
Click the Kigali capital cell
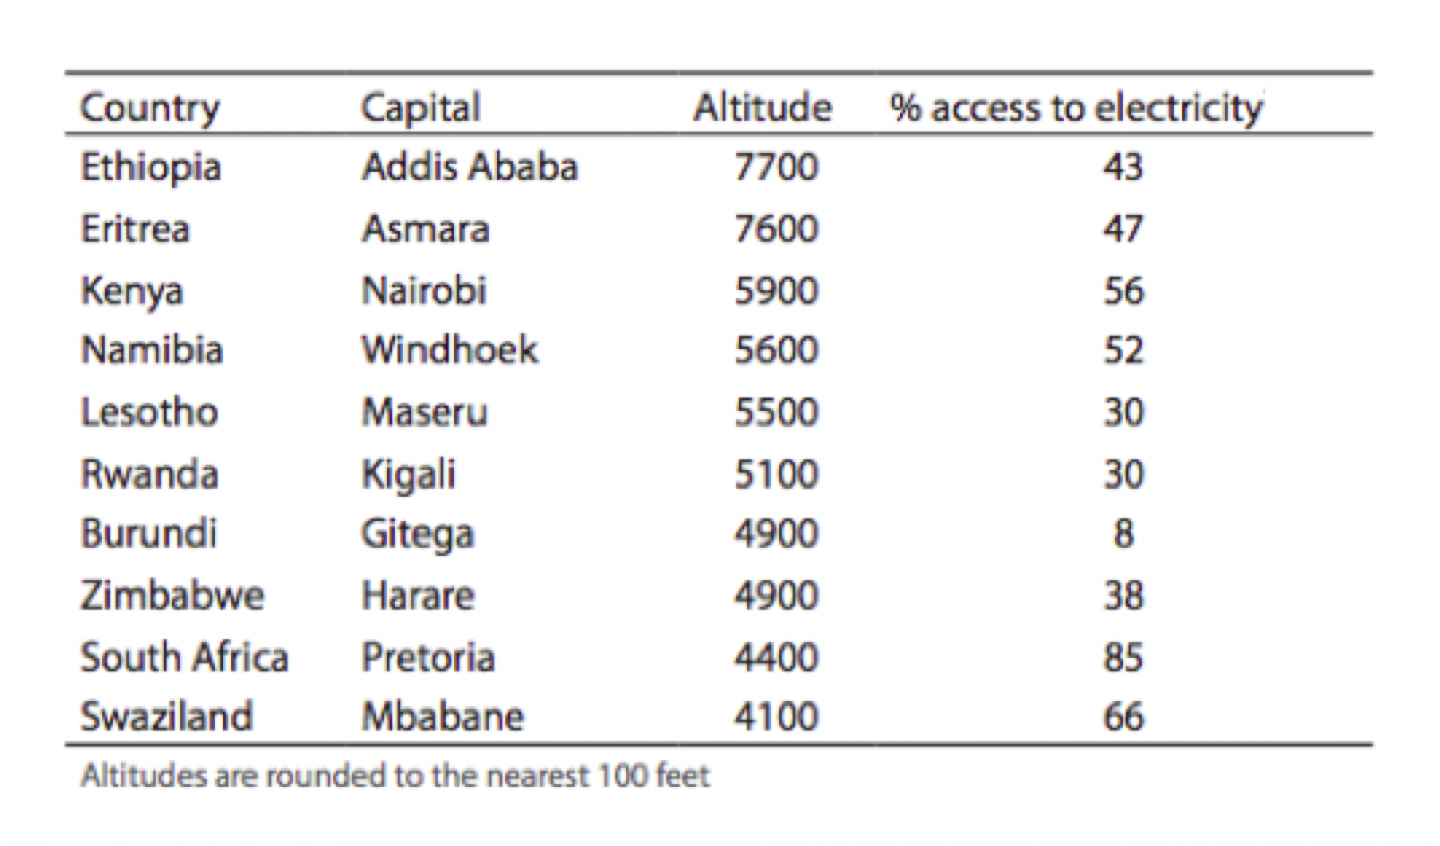click(x=408, y=475)
